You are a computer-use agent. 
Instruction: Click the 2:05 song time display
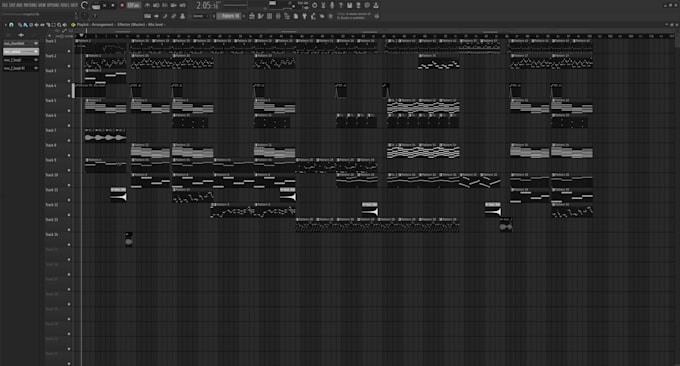click(207, 6)
